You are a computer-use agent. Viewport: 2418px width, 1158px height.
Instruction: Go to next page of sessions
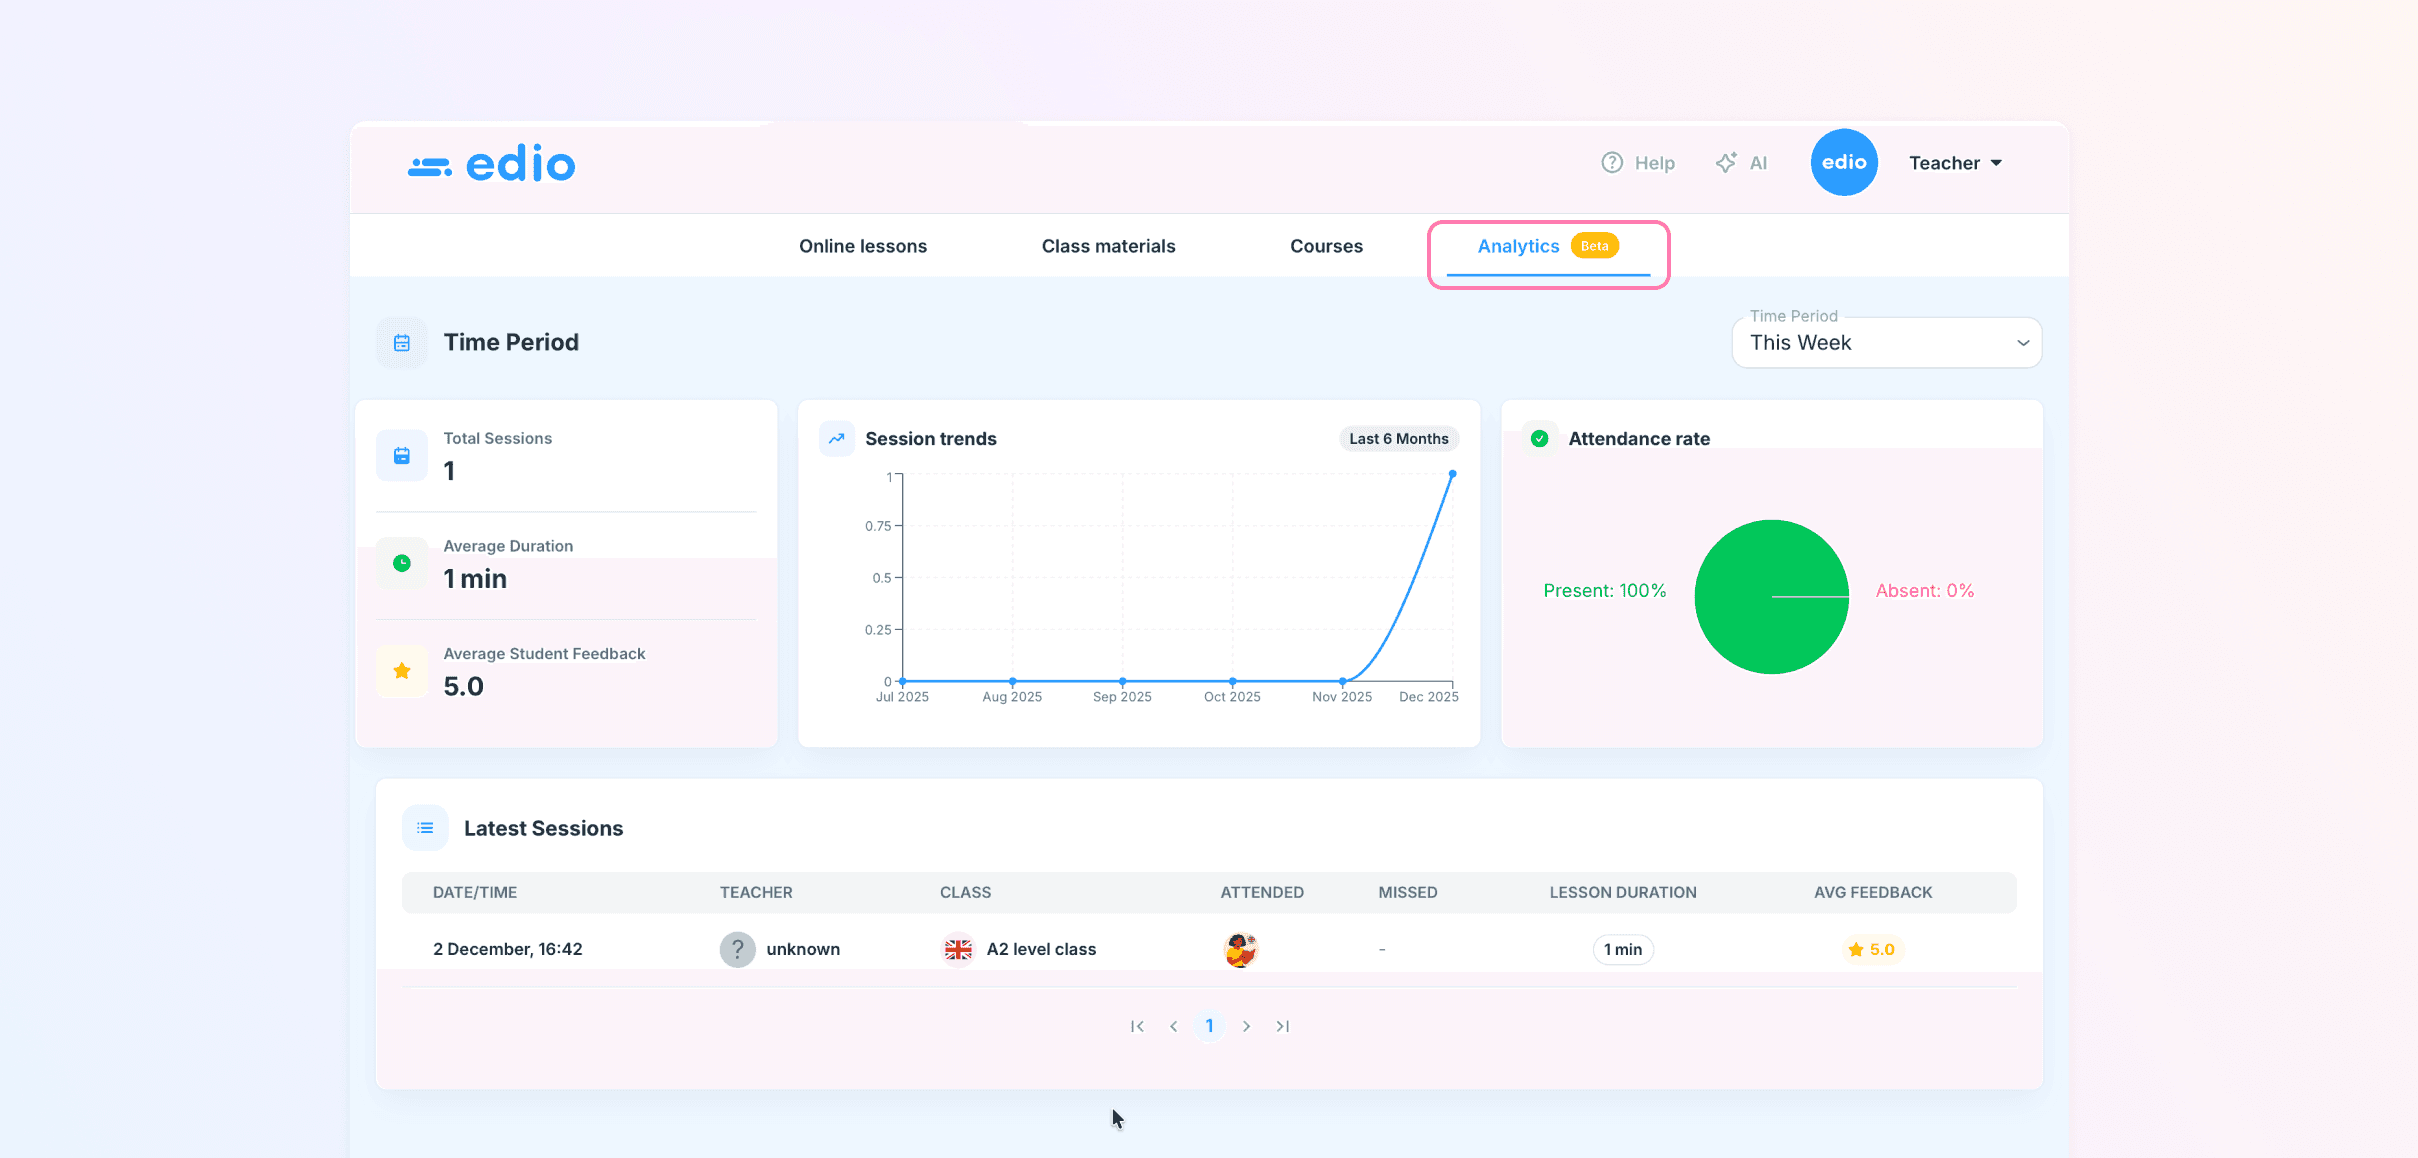coord(1246,1026)
